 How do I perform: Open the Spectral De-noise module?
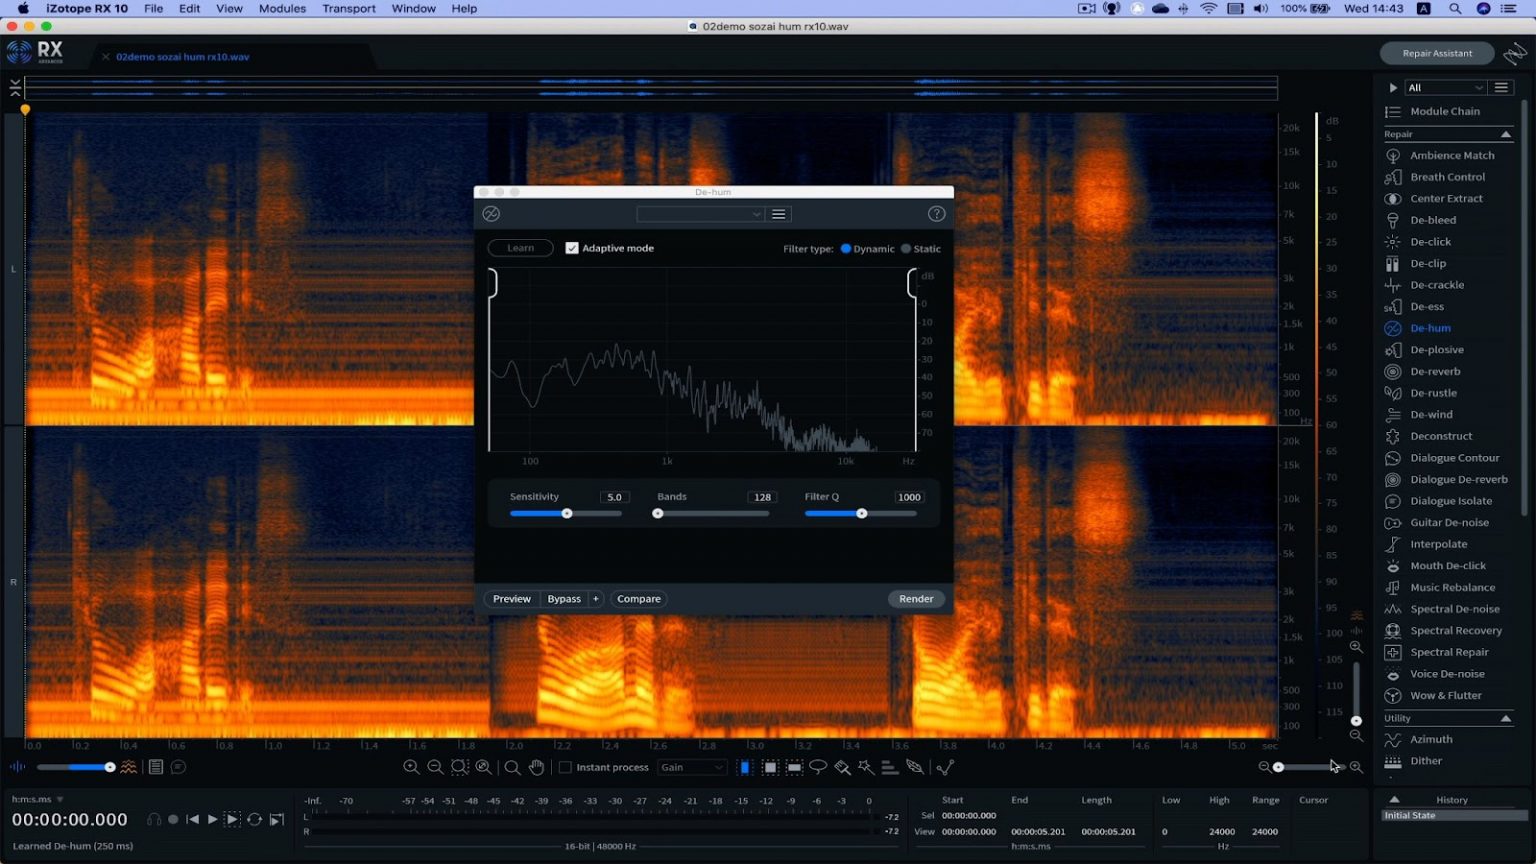[x=1454, y=608]
